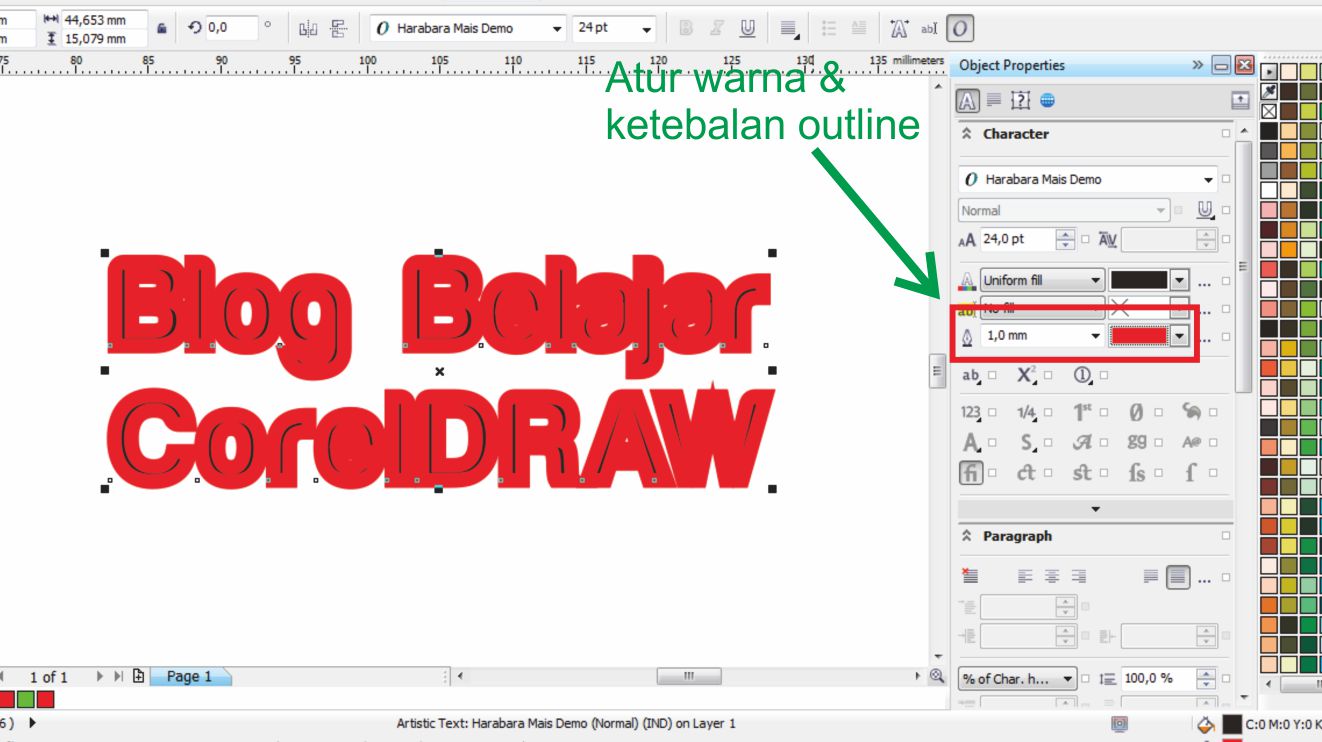Screen dimensions: 1322x742
Task: Click the Page 1 tab
Action: (x=189, y=677)
